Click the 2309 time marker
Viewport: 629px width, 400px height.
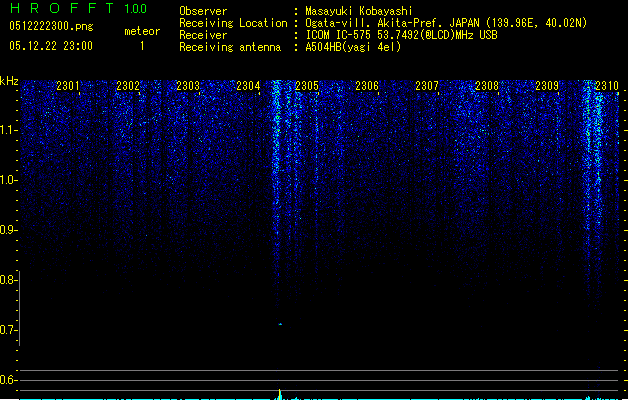[547, 86]
